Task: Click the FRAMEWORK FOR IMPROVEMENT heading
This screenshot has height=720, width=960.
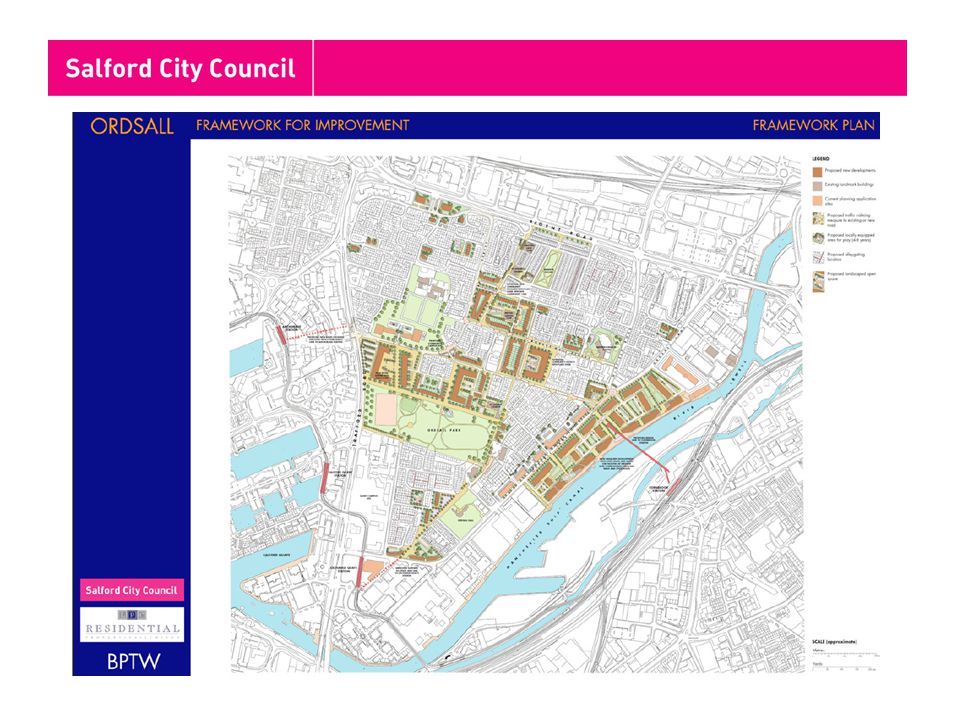Action: 302,126
